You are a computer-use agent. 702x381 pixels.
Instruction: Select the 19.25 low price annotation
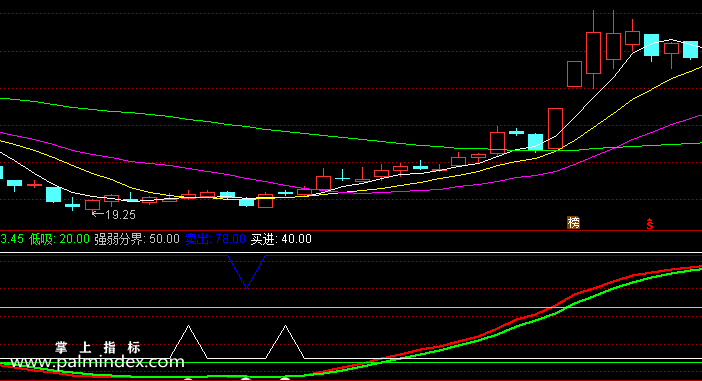pyautogui.click(x=114, y=215)
